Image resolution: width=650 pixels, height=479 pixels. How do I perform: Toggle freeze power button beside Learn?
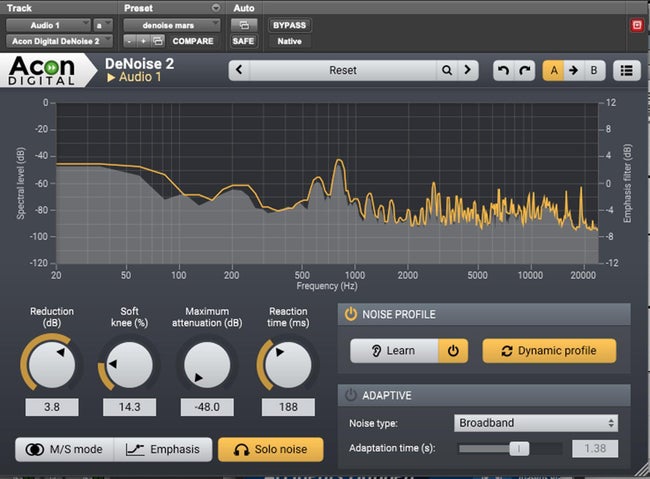[453, 351]
